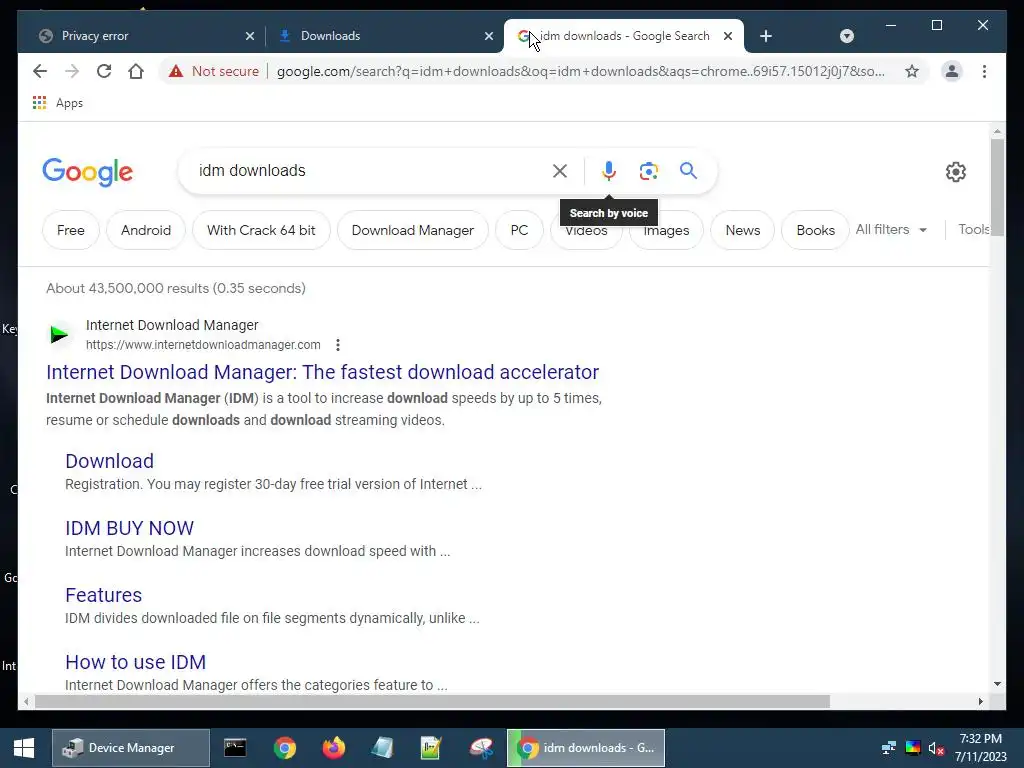Open the internetdownloadmanager.com site URL
1024x768 pixels.
[x=203, y=345]
